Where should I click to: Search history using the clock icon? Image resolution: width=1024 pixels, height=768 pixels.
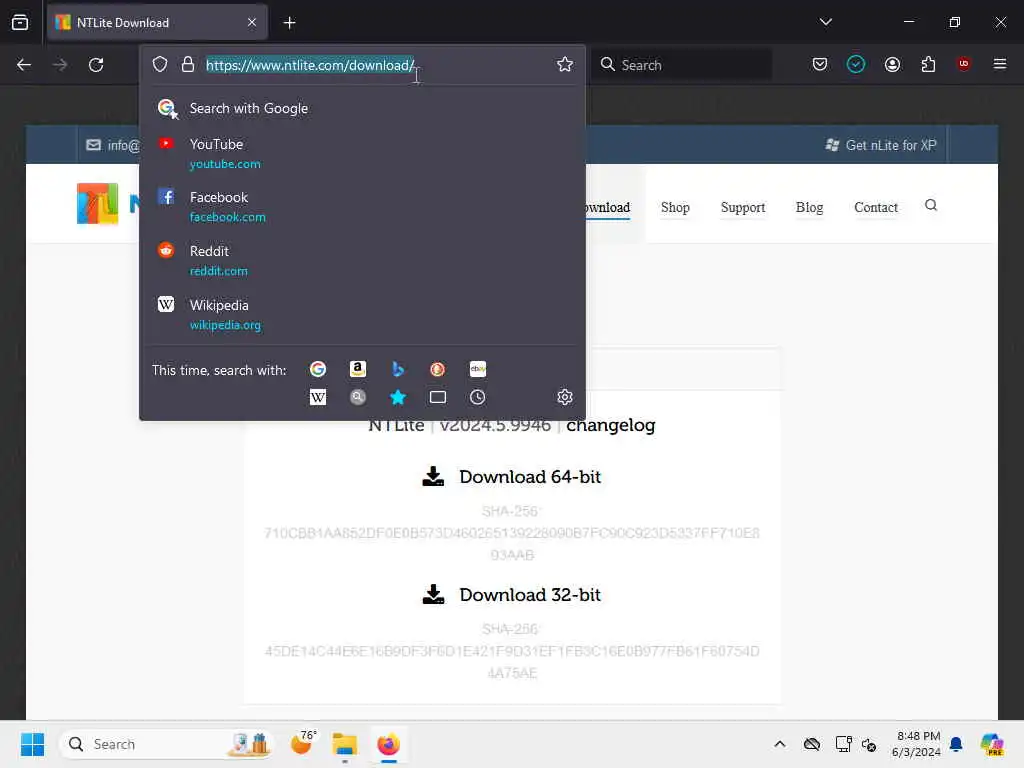[477, 397]
